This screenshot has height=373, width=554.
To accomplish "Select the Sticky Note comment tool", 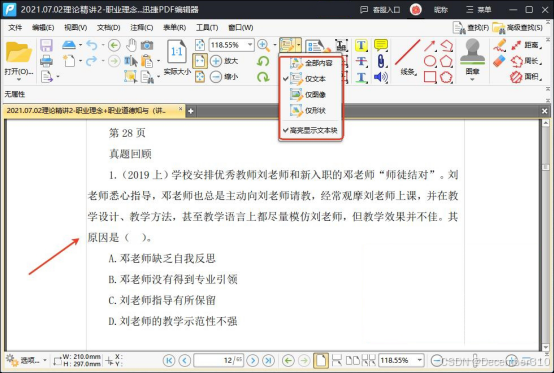I will (x=381, y=45).
